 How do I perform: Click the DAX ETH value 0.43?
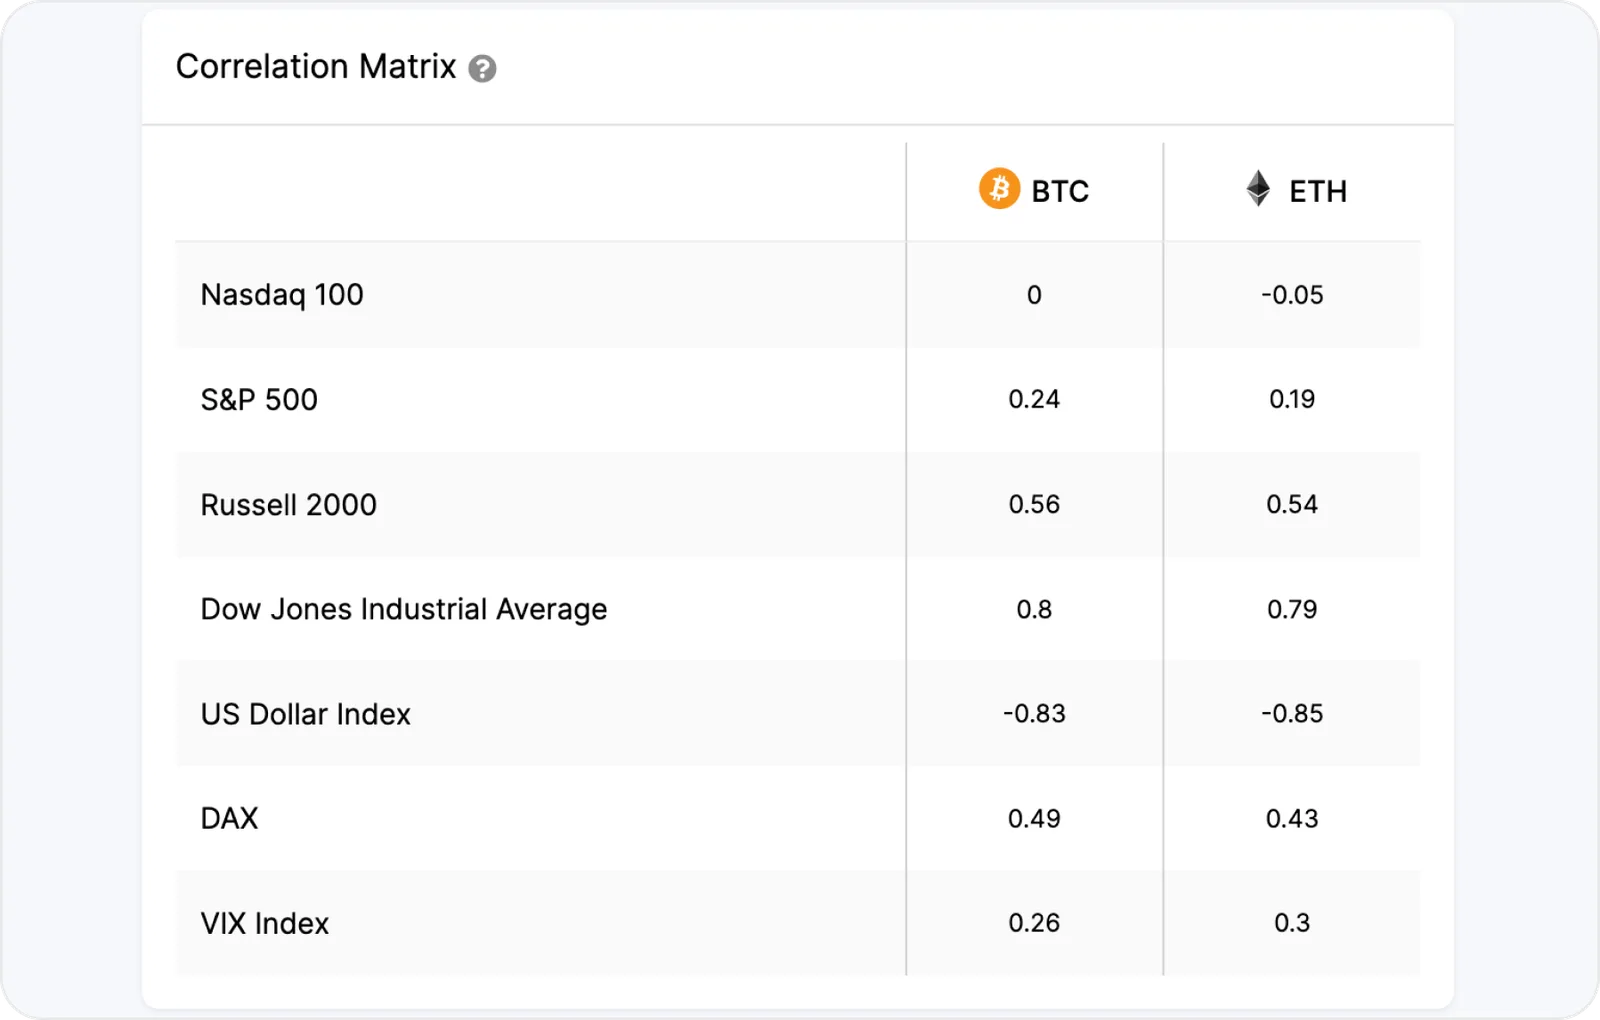pos(1292,818)
